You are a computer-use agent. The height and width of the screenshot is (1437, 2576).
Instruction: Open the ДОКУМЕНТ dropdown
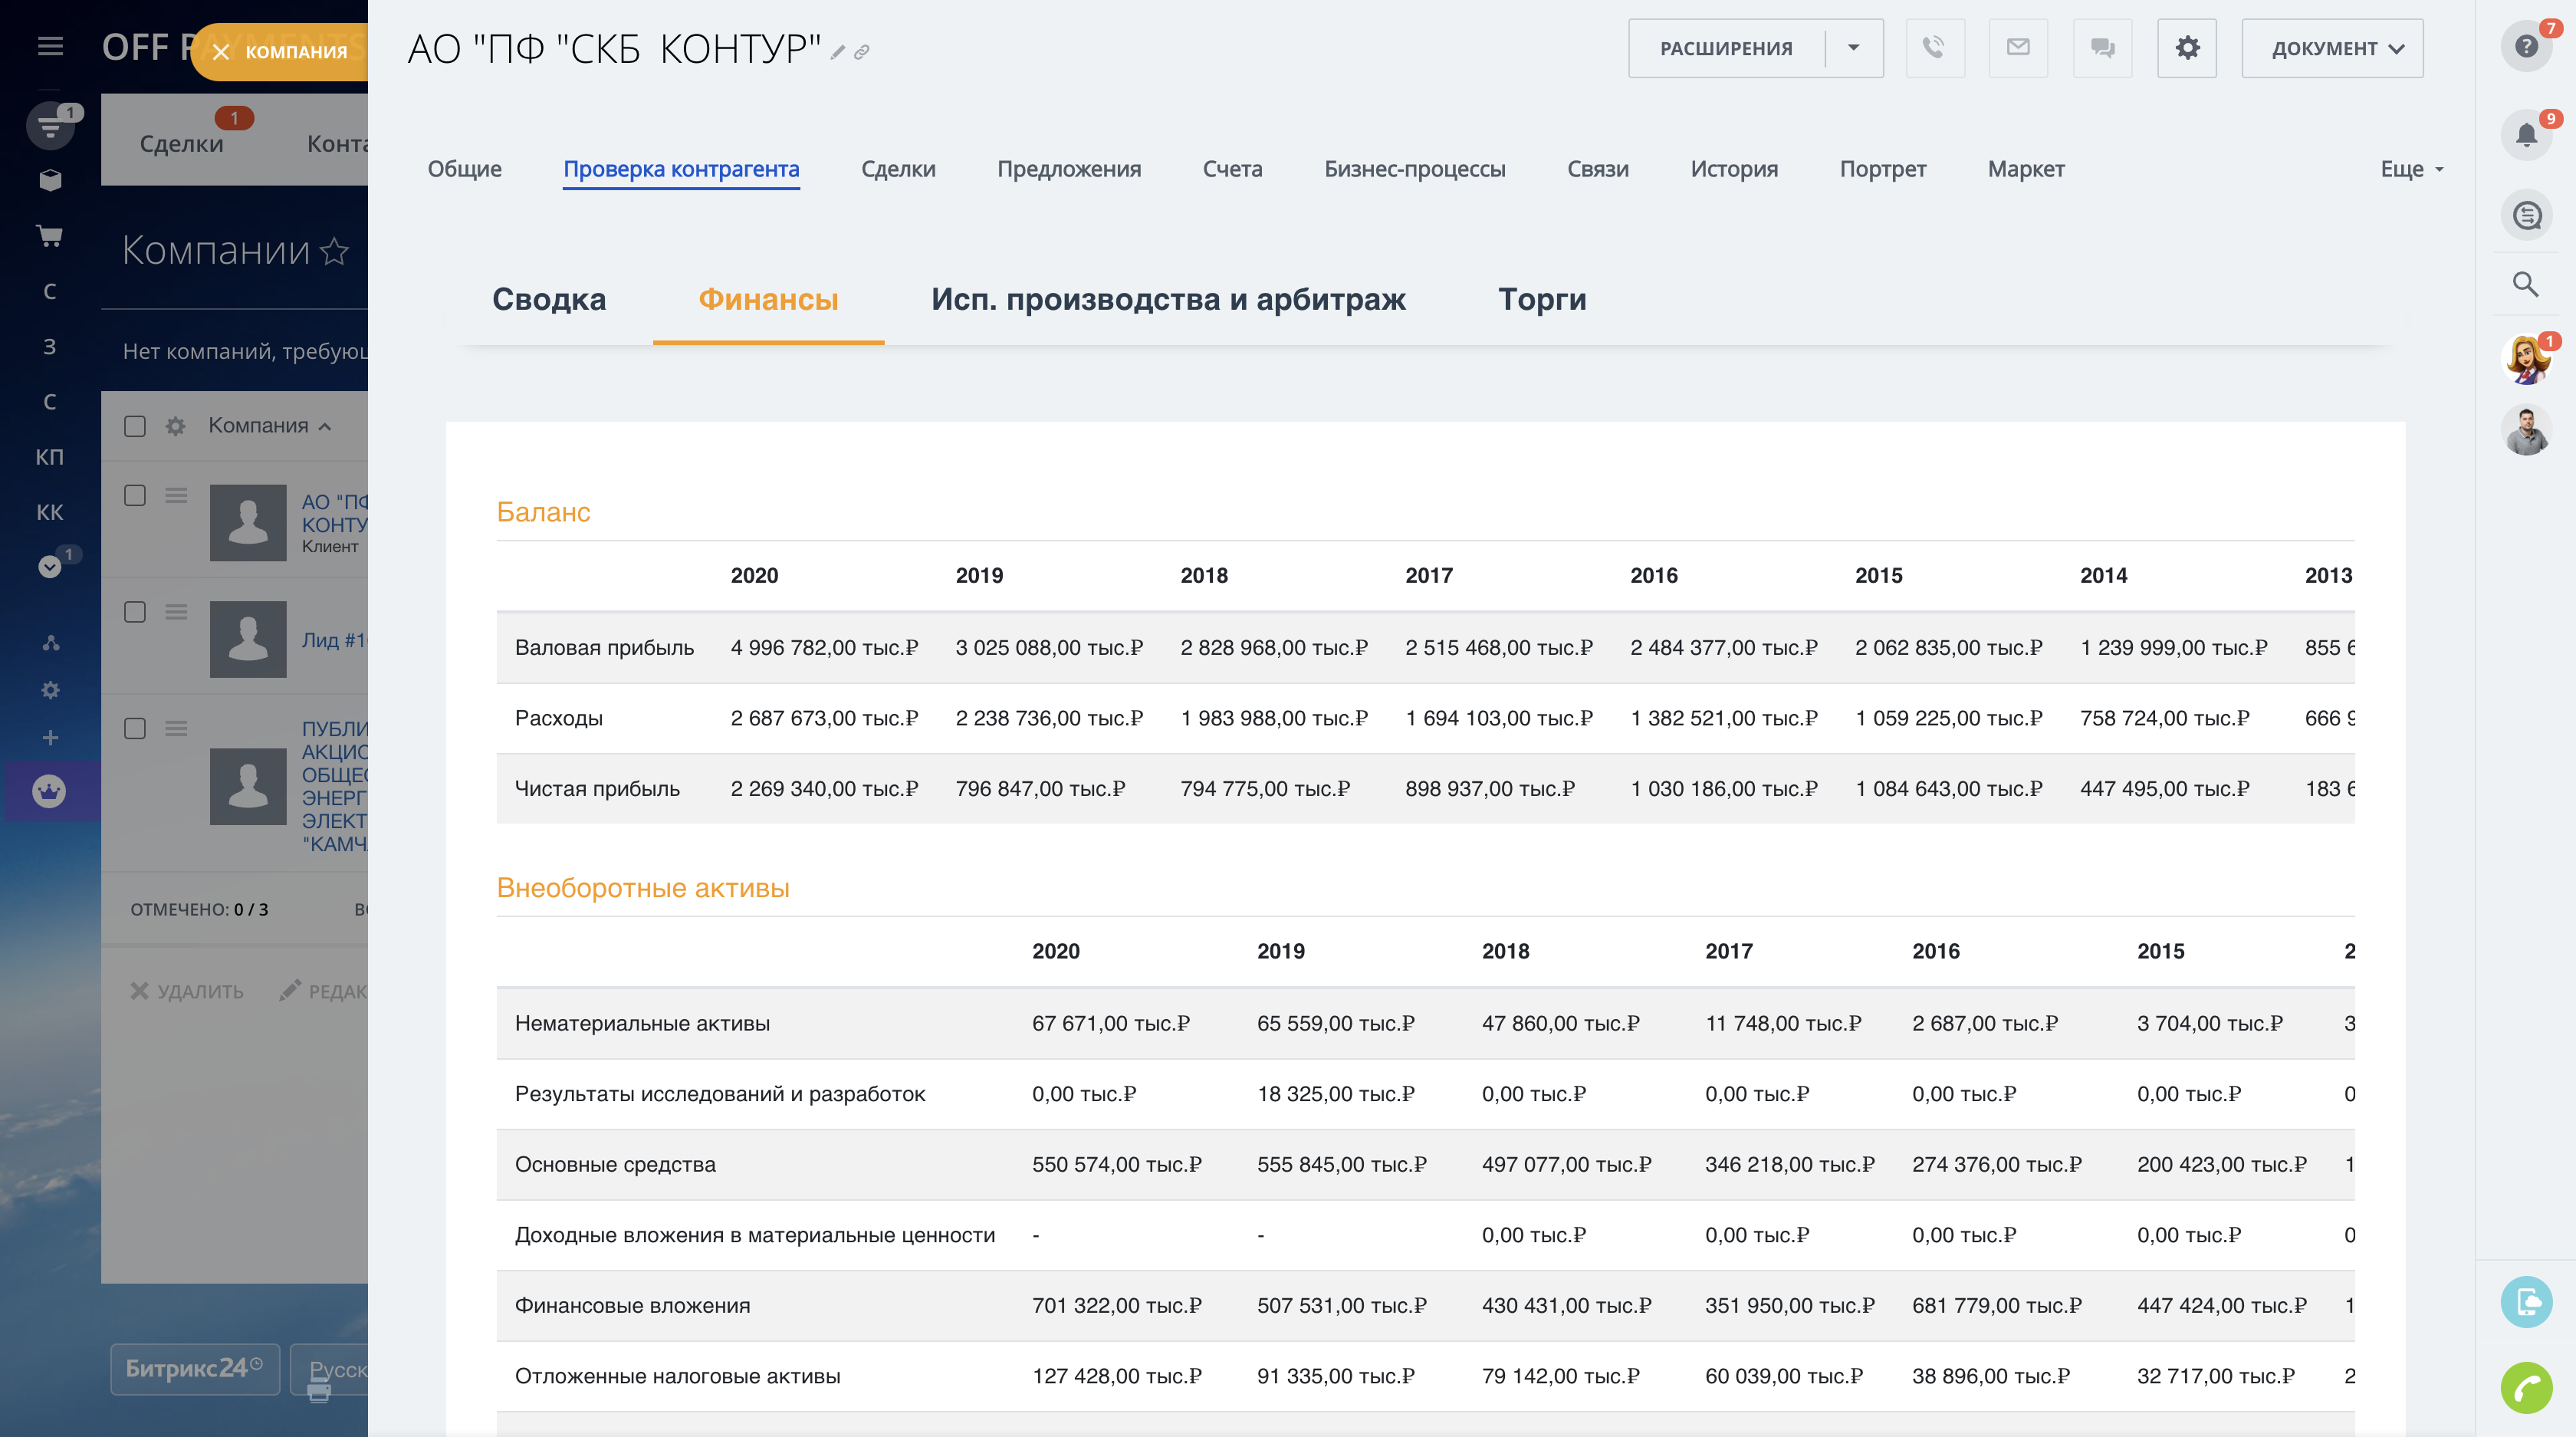coord(2331,47)
